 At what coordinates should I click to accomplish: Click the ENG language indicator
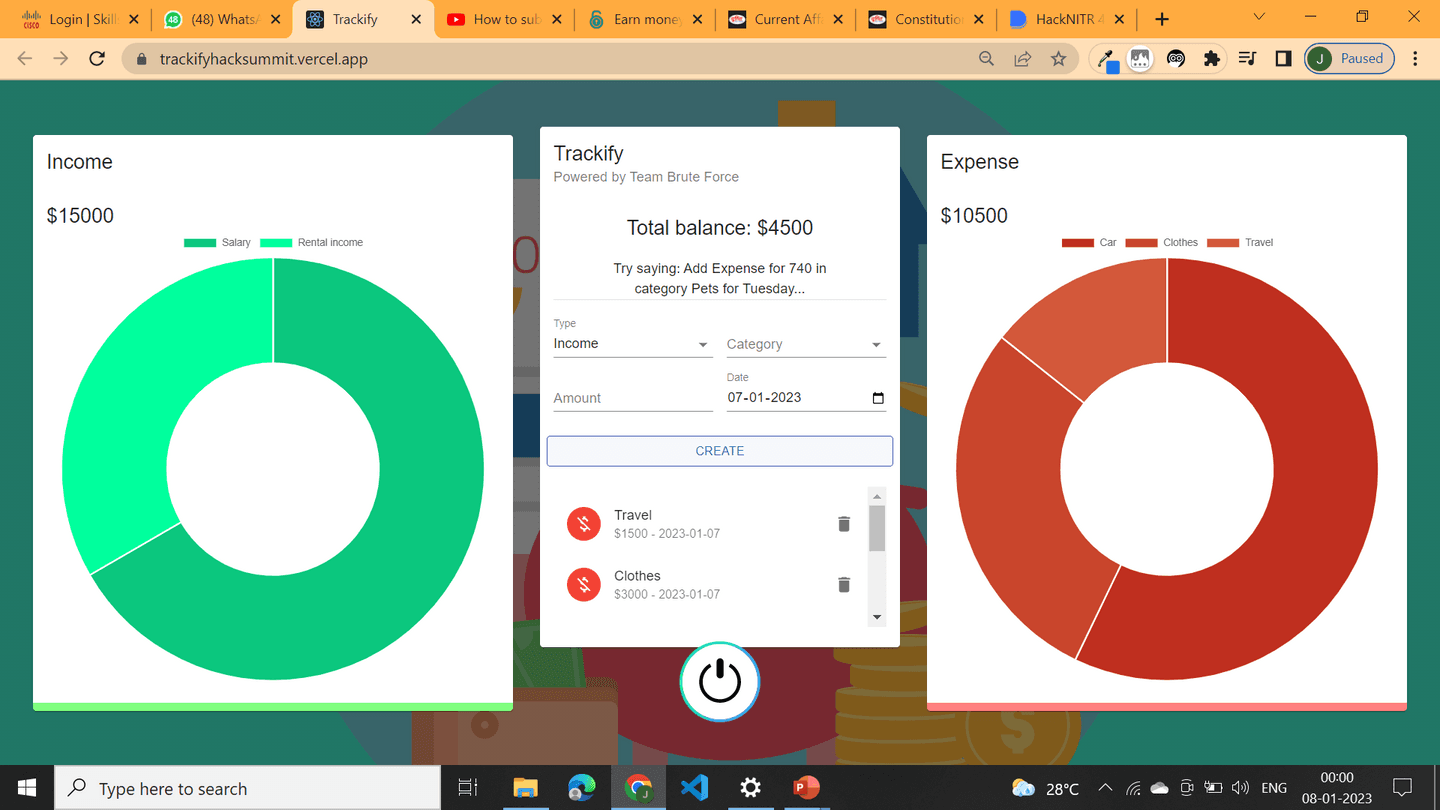pos(1274,788)
